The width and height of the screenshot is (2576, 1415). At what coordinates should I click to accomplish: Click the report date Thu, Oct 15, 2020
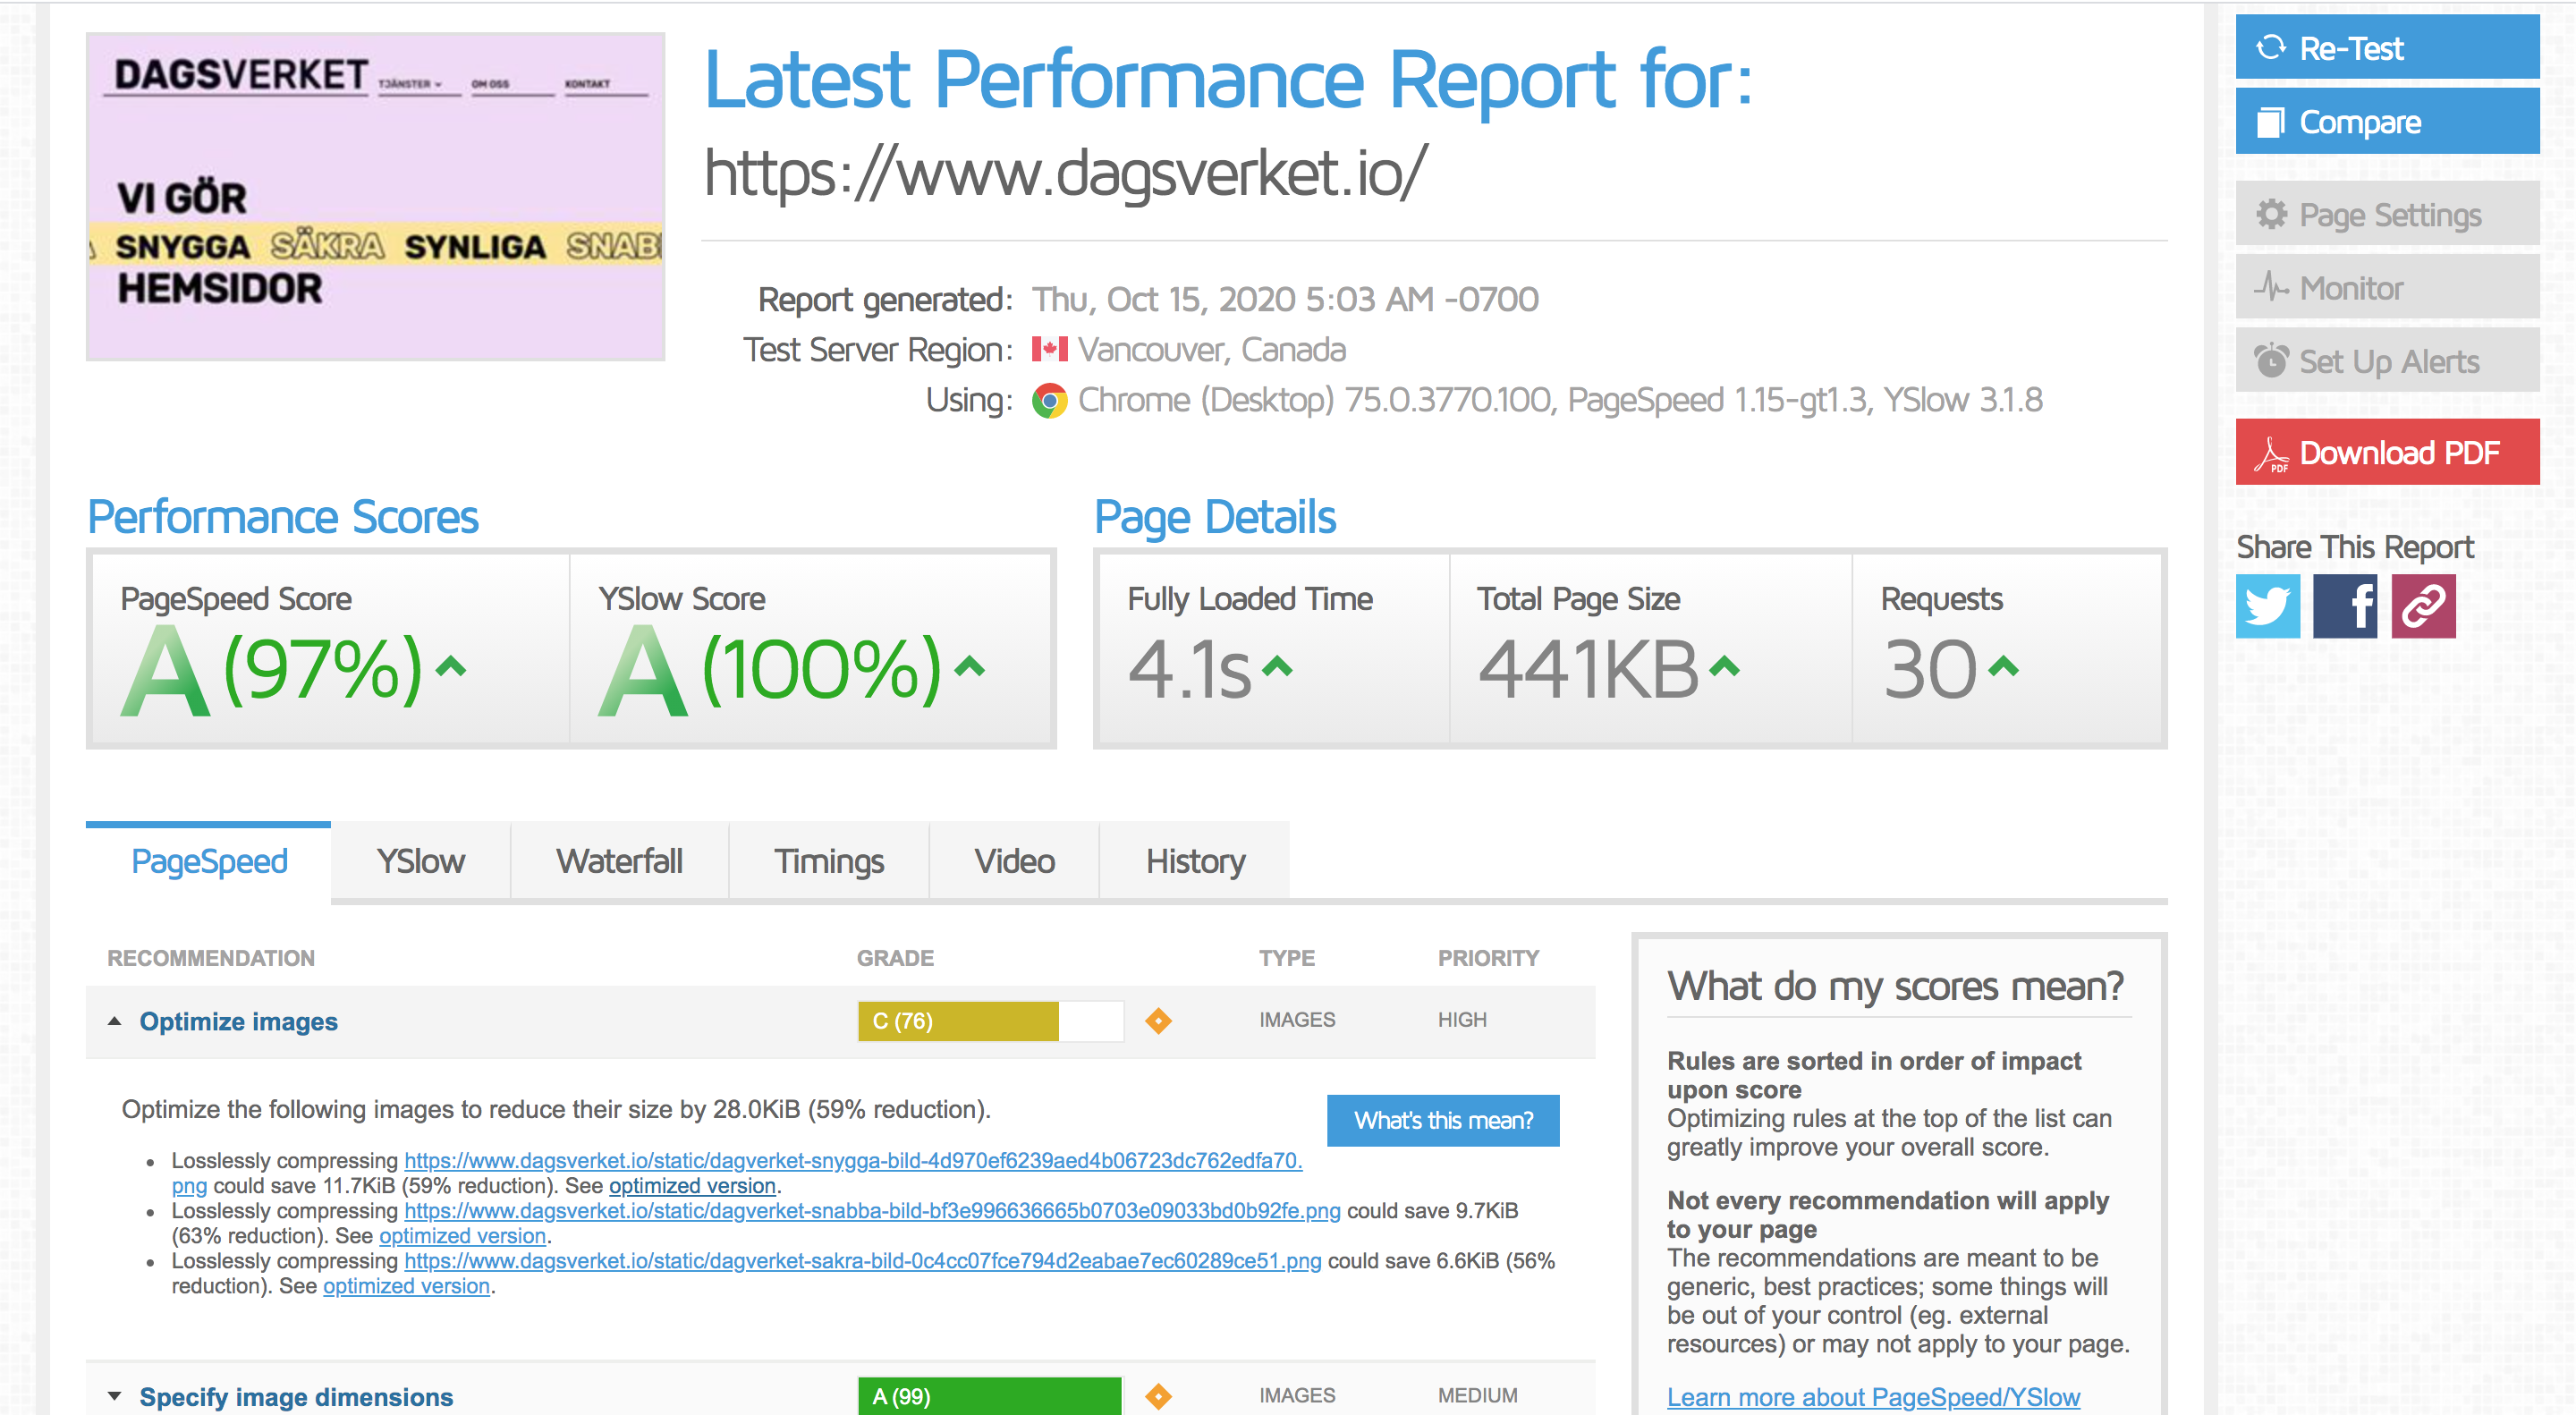1285,299
